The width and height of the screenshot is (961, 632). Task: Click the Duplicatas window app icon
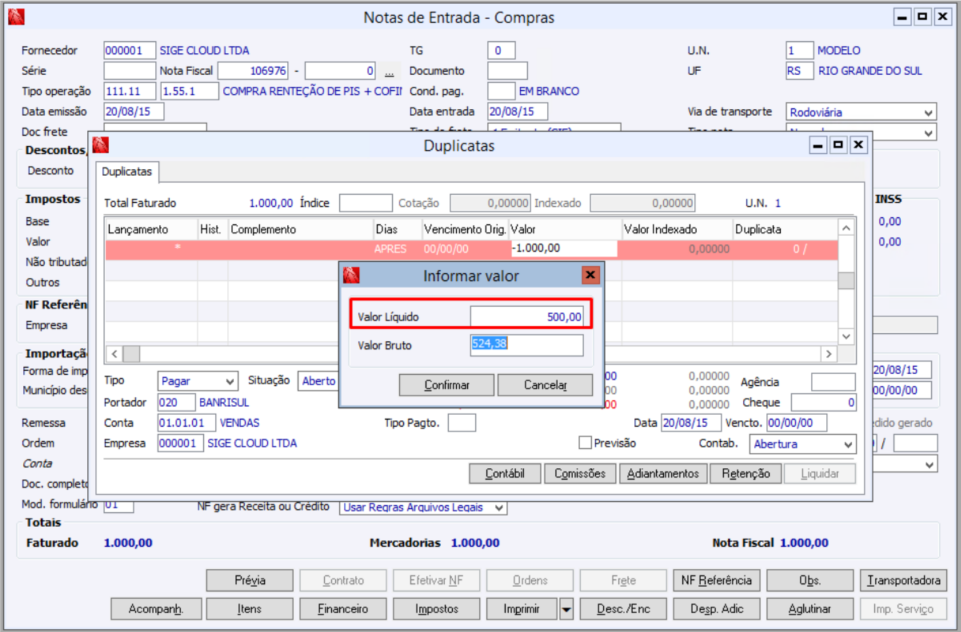[x=101, y=145]
